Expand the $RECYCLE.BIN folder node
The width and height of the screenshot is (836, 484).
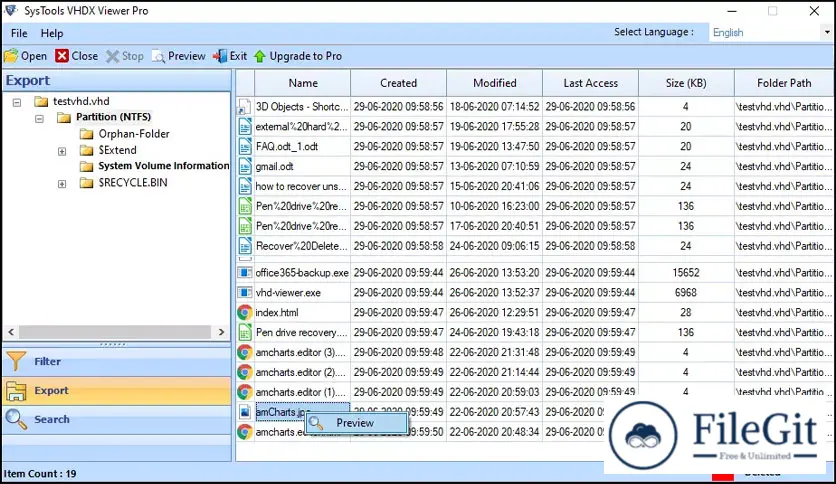point(62,184)
